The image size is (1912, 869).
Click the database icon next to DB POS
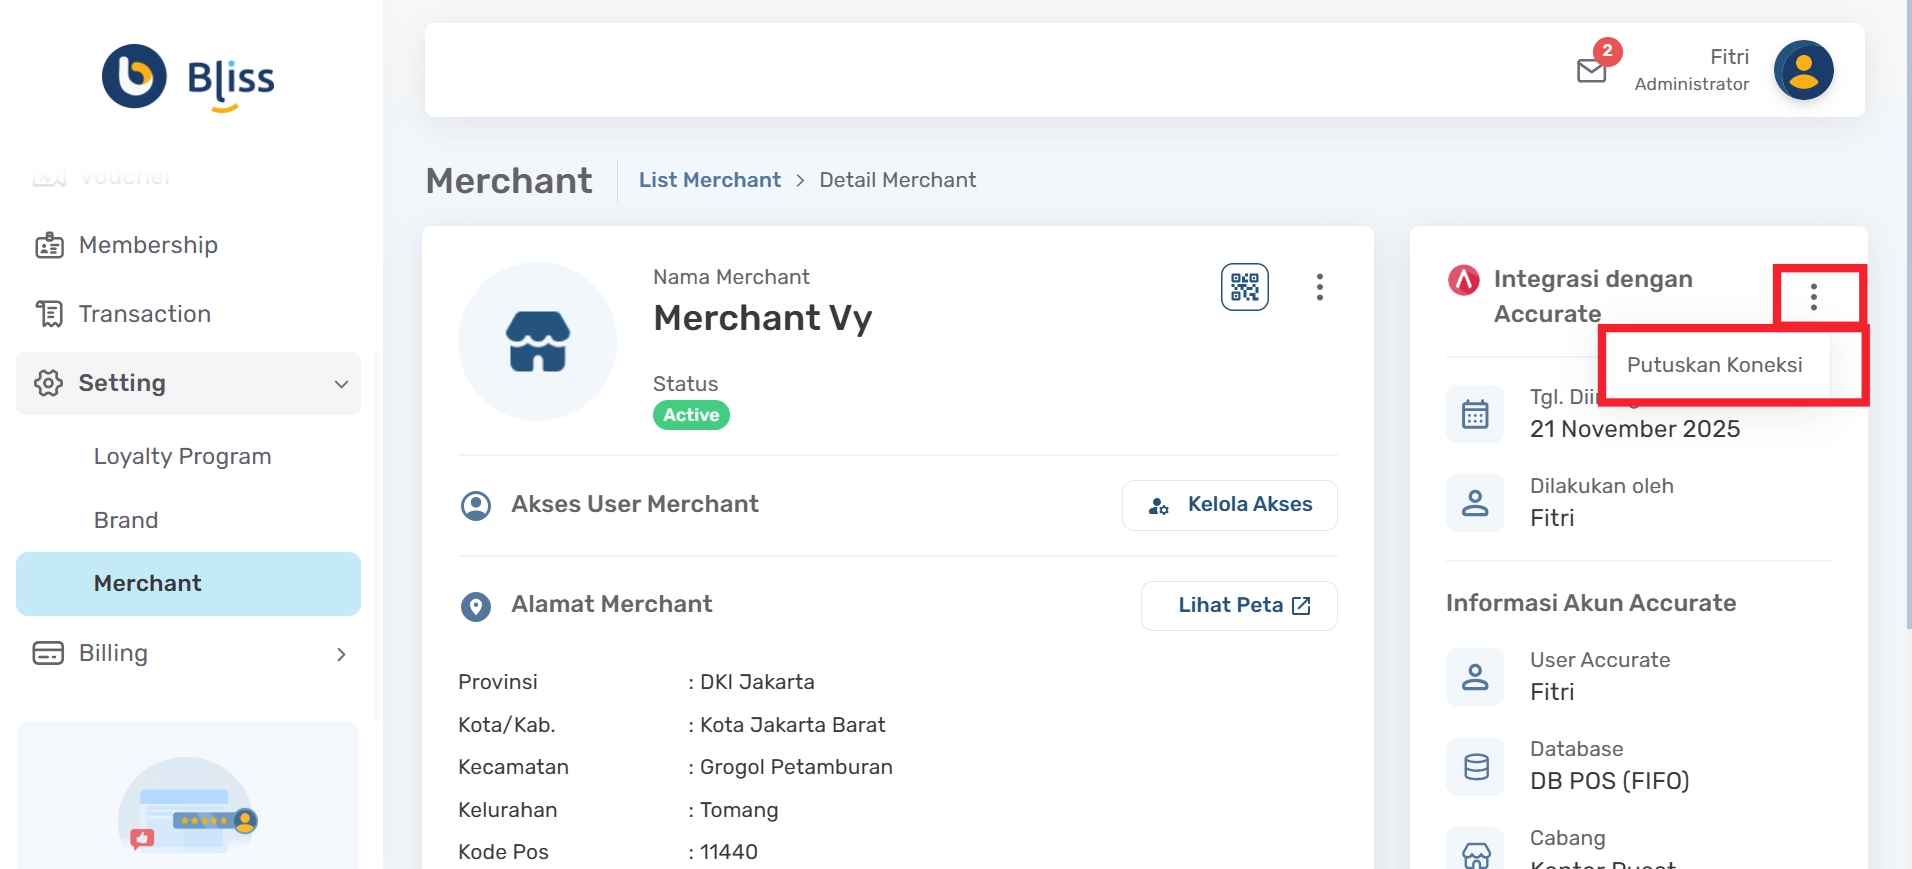pyautogui.click(x=1475, y=767)
